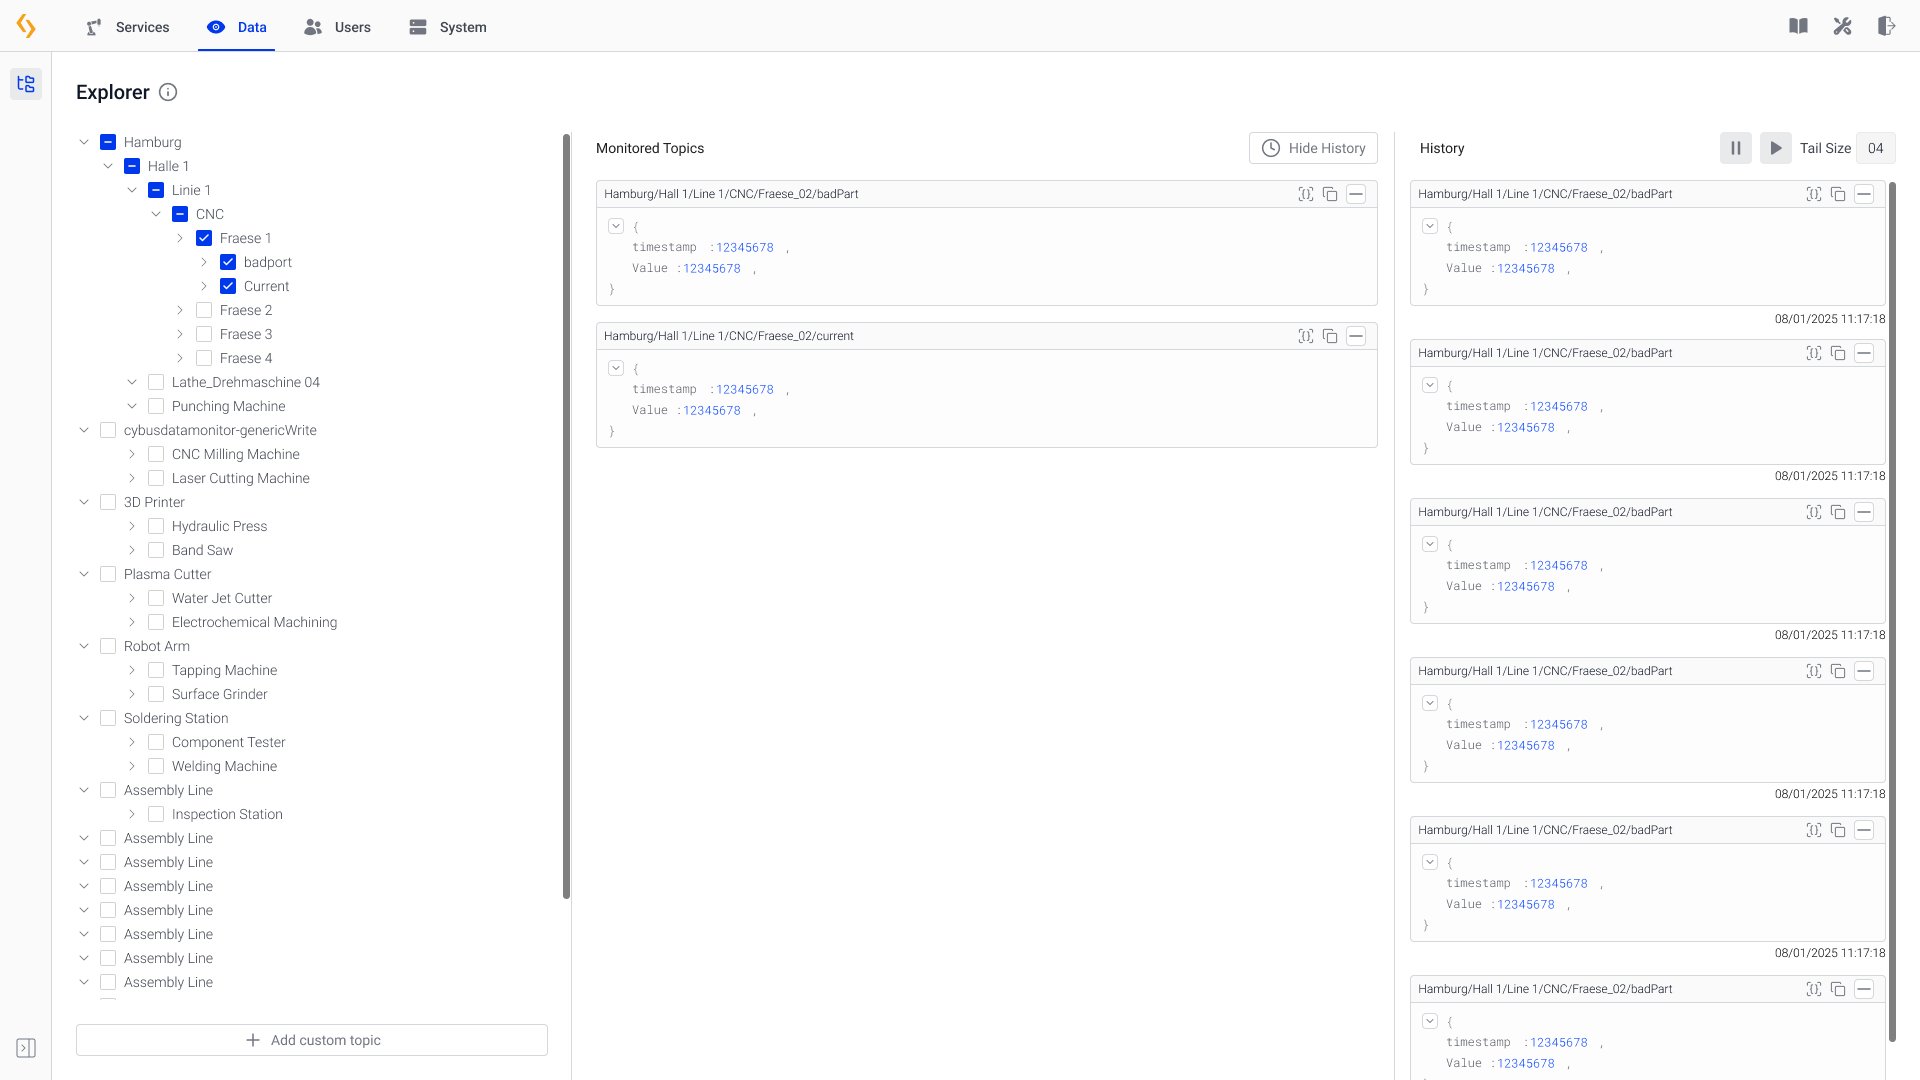
Task: Click Add custom topic button
Action: coord(312,1040)
